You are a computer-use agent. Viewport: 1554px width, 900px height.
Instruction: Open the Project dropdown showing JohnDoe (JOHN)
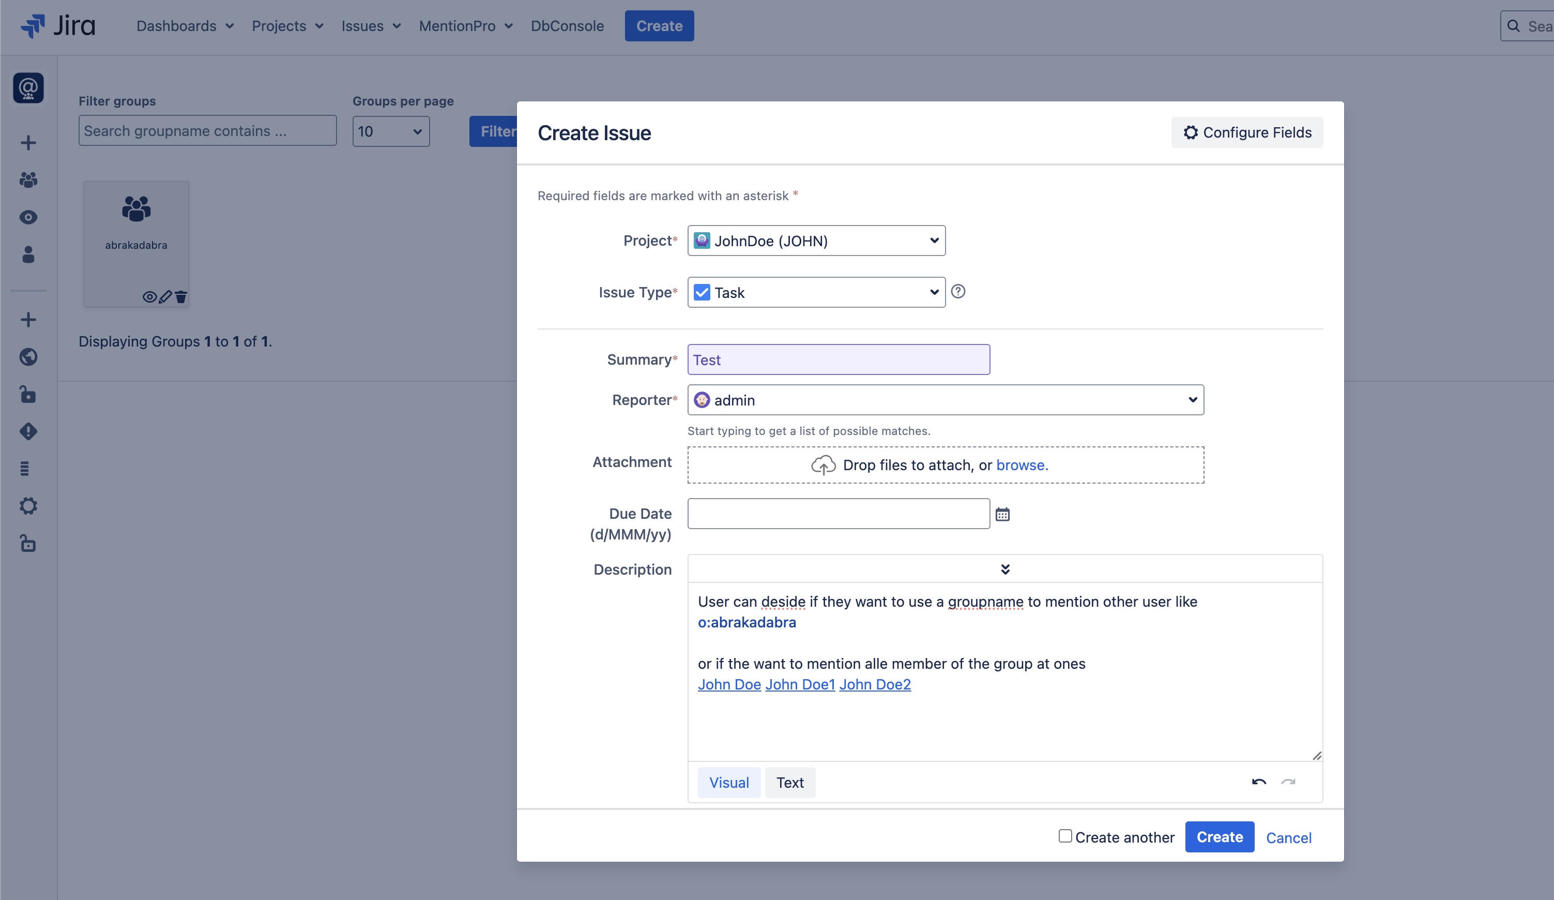pyautogui.click(x=816, y=241)
